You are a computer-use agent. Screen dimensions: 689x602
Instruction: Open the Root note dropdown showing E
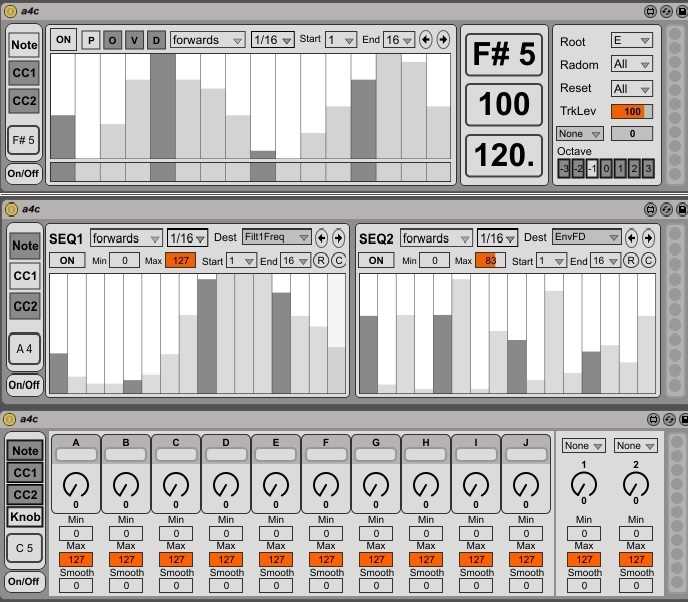pos(632,41)
